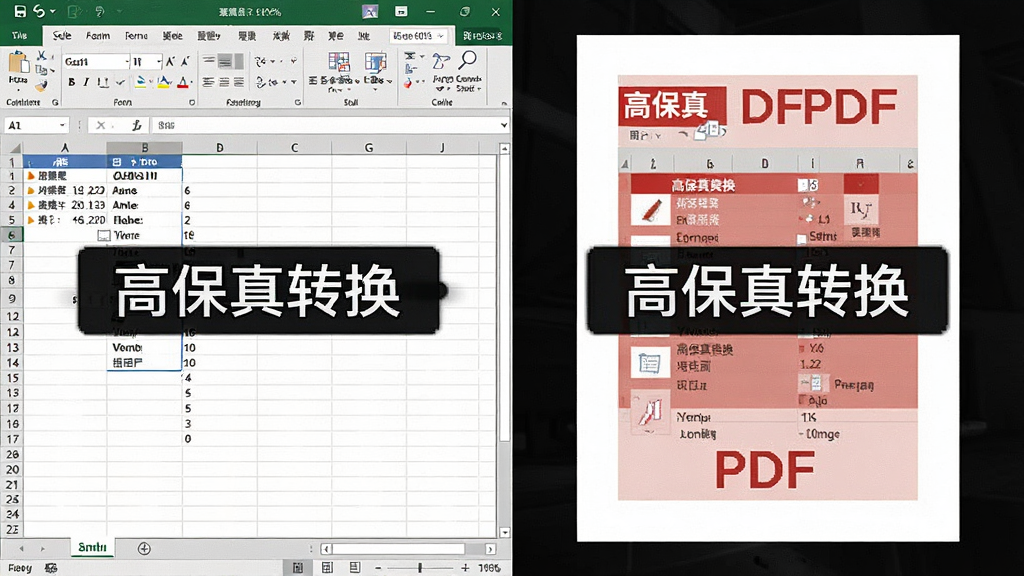1024x576 pixels.
Task: Apply the red font color A
Action: coord(183,82)
